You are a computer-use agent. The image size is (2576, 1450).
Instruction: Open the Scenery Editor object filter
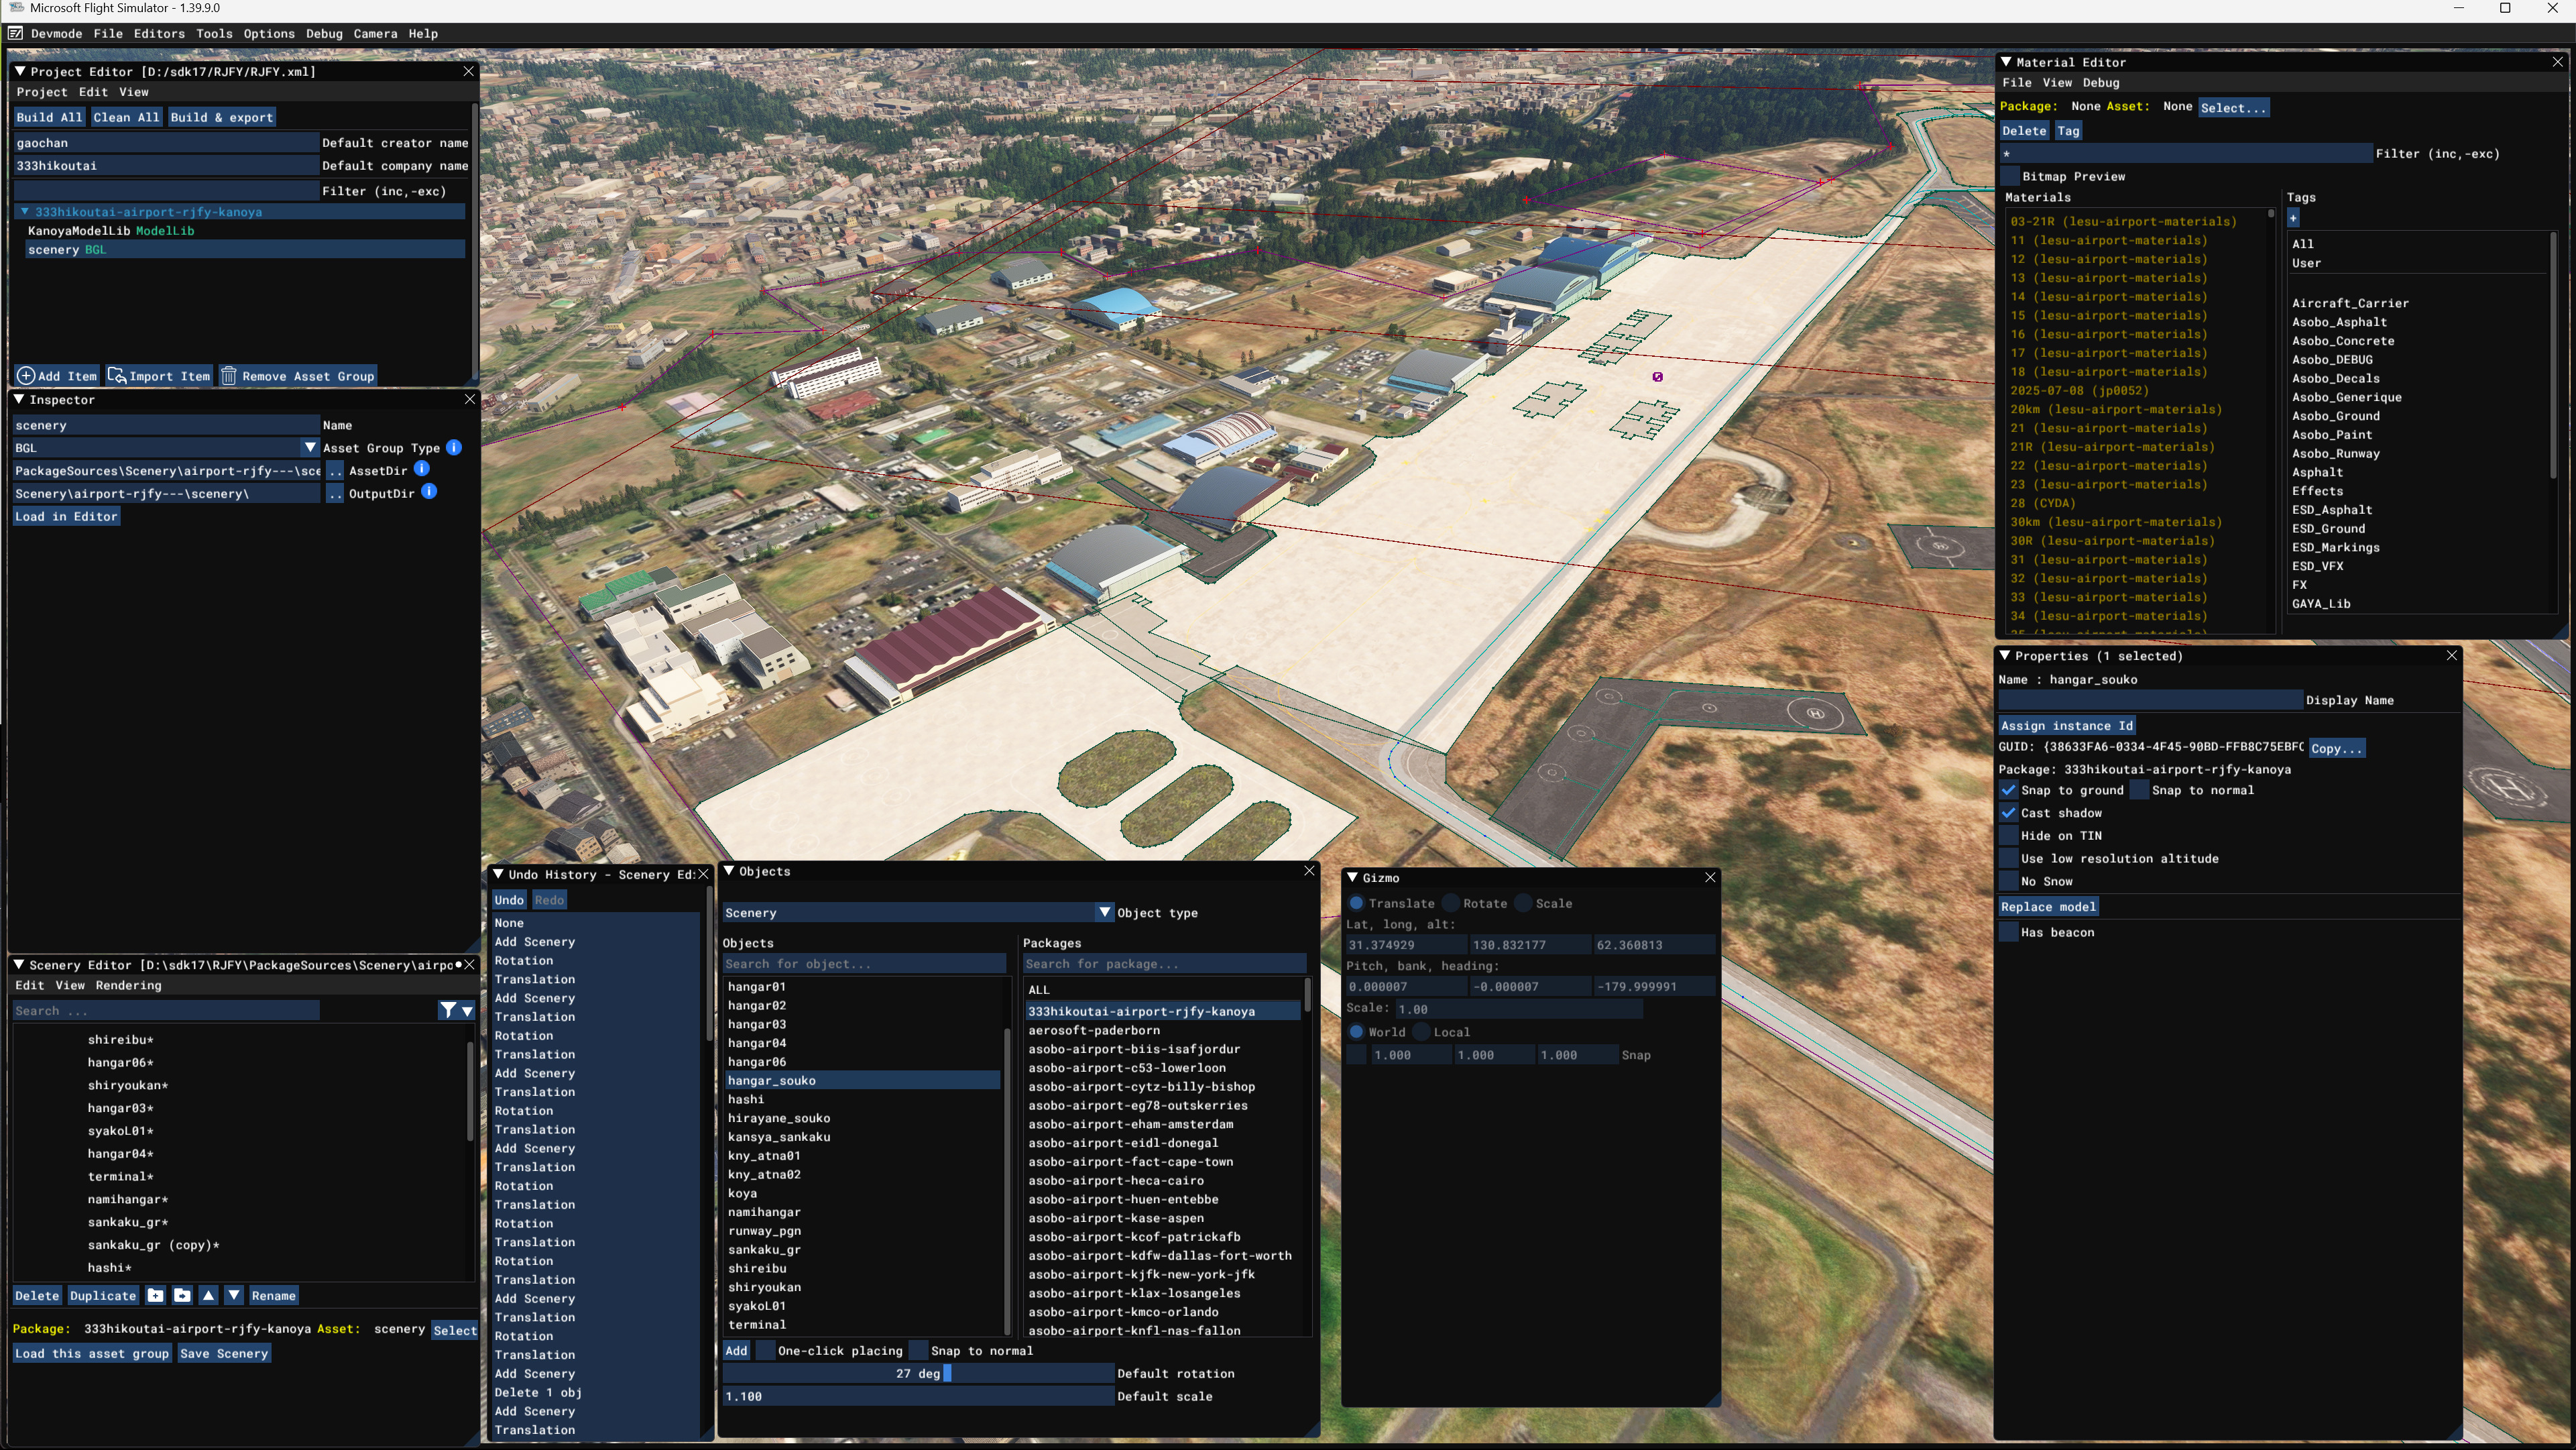tap(448, 1011)
